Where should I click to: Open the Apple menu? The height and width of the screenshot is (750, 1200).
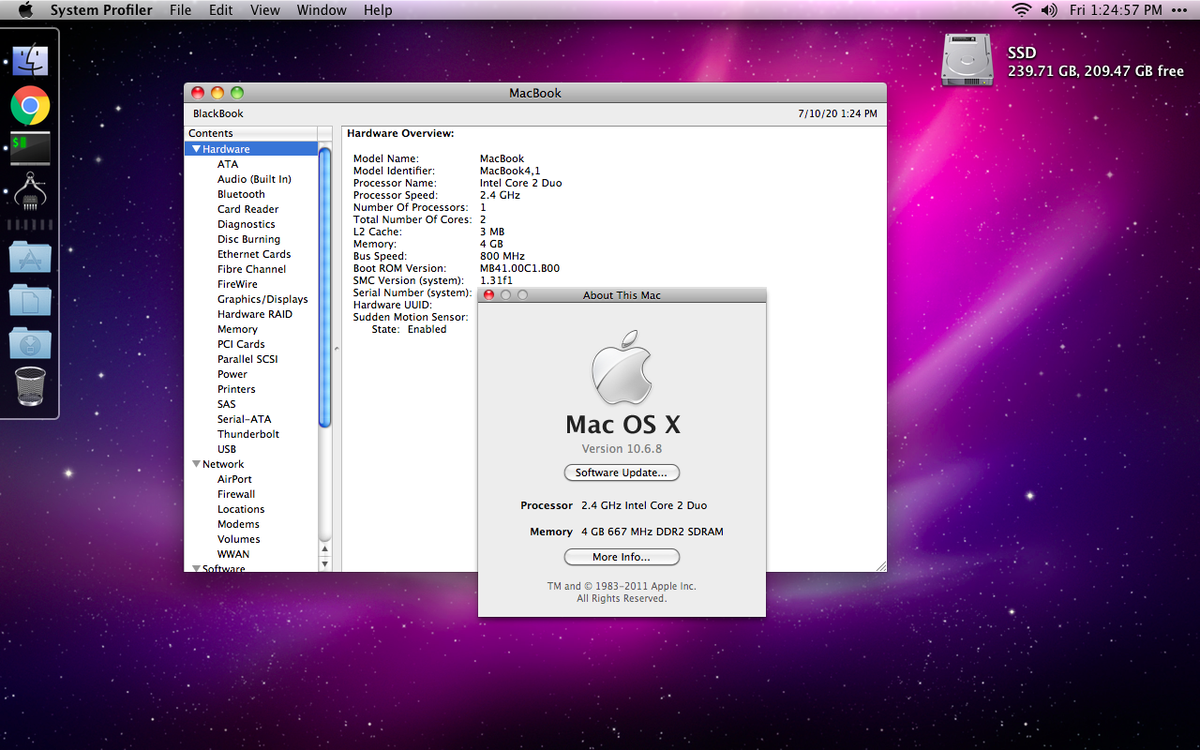(25, 10)
